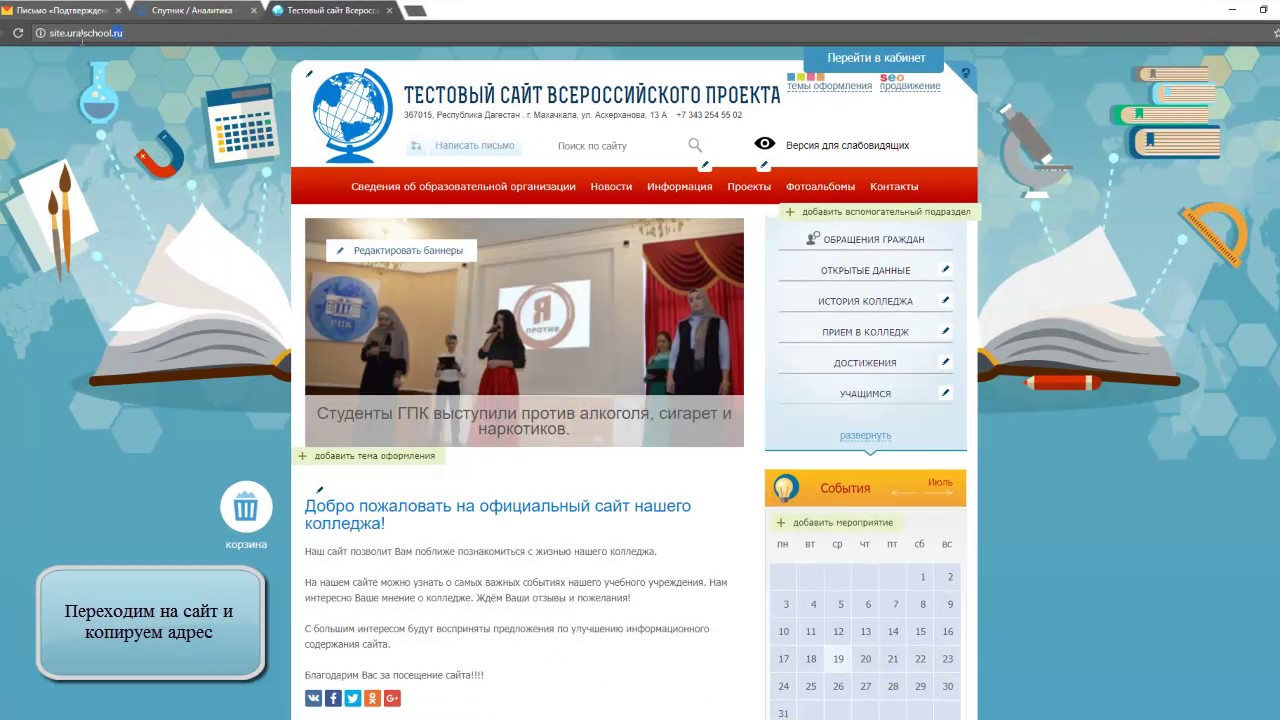Open ИСТОРИЯ КОЛЛЕДЖА side menu link

865,301
